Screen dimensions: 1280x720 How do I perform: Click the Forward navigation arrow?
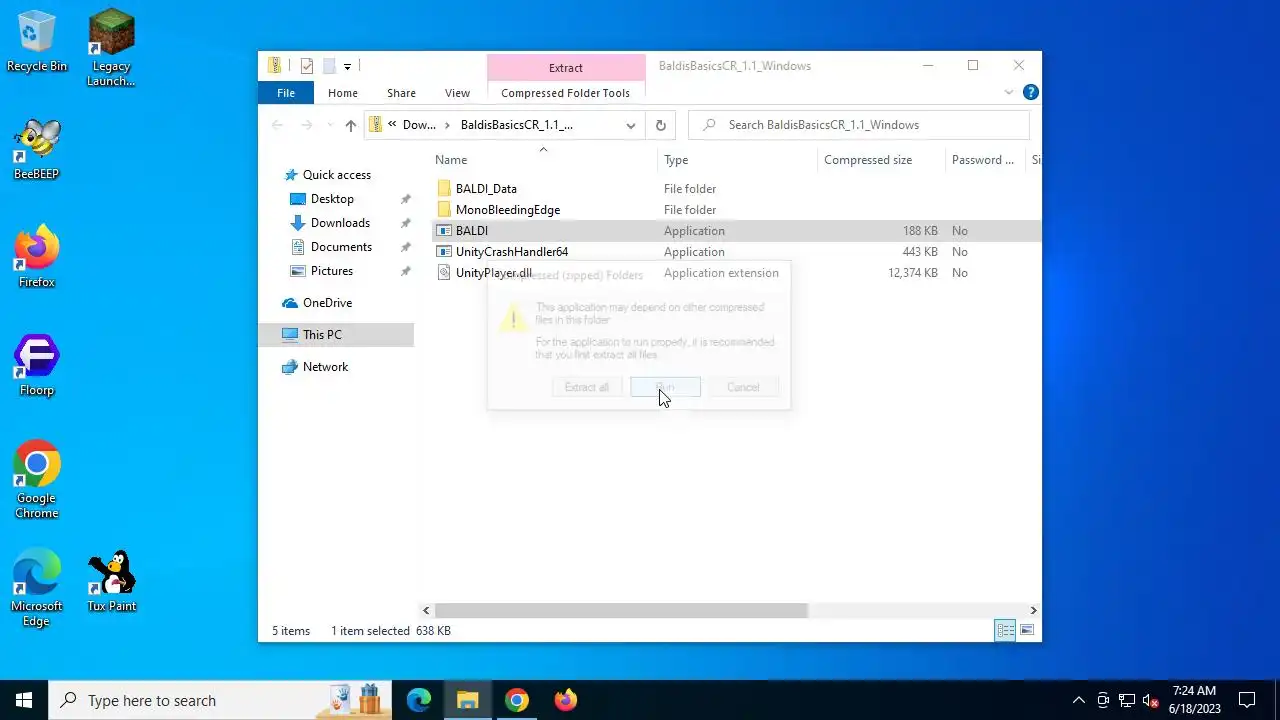pyautogui.click(x=307, y=125)
